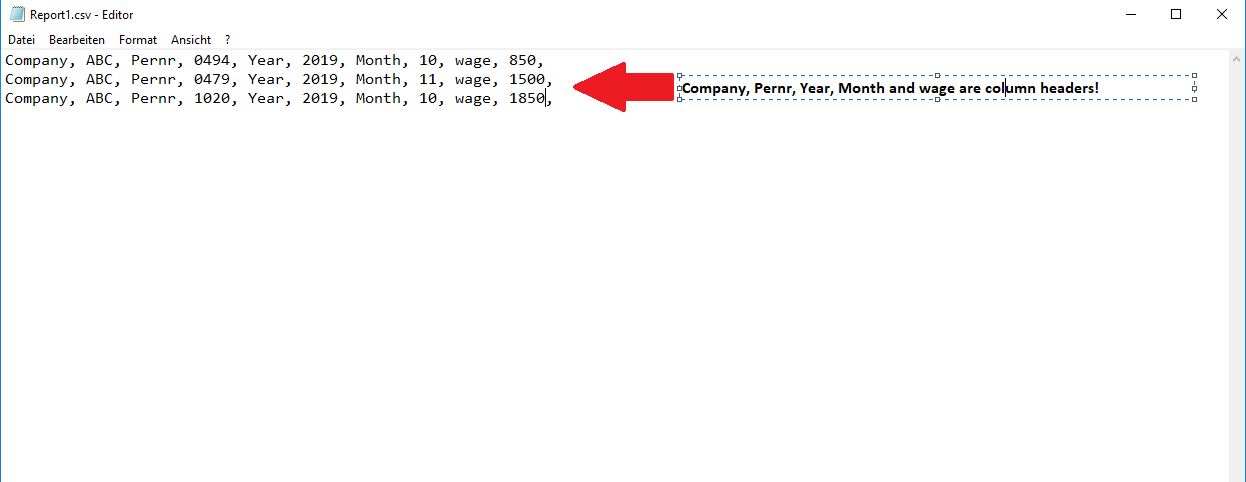Click the Report1.csv - Editor window title
Image resolution: width=1246 pixels, height=482 pixels.
click(x=82, y=15)
